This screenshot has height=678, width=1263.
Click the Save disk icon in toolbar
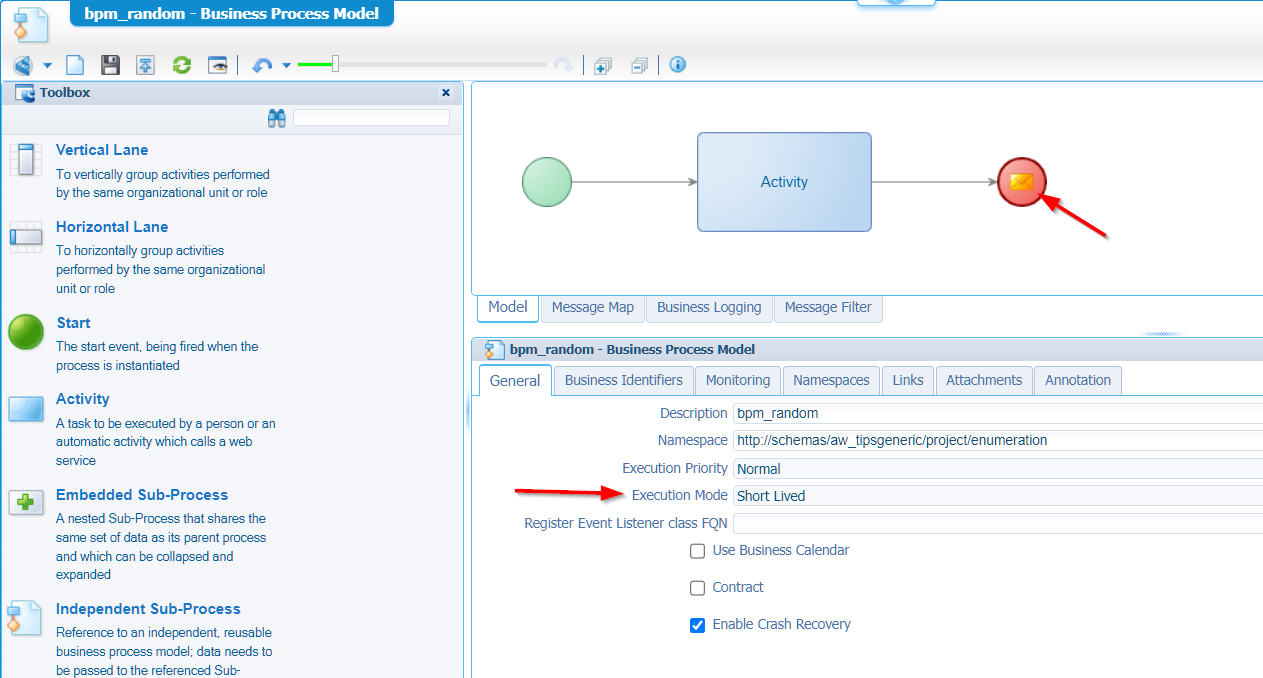(x=110, y=65)
